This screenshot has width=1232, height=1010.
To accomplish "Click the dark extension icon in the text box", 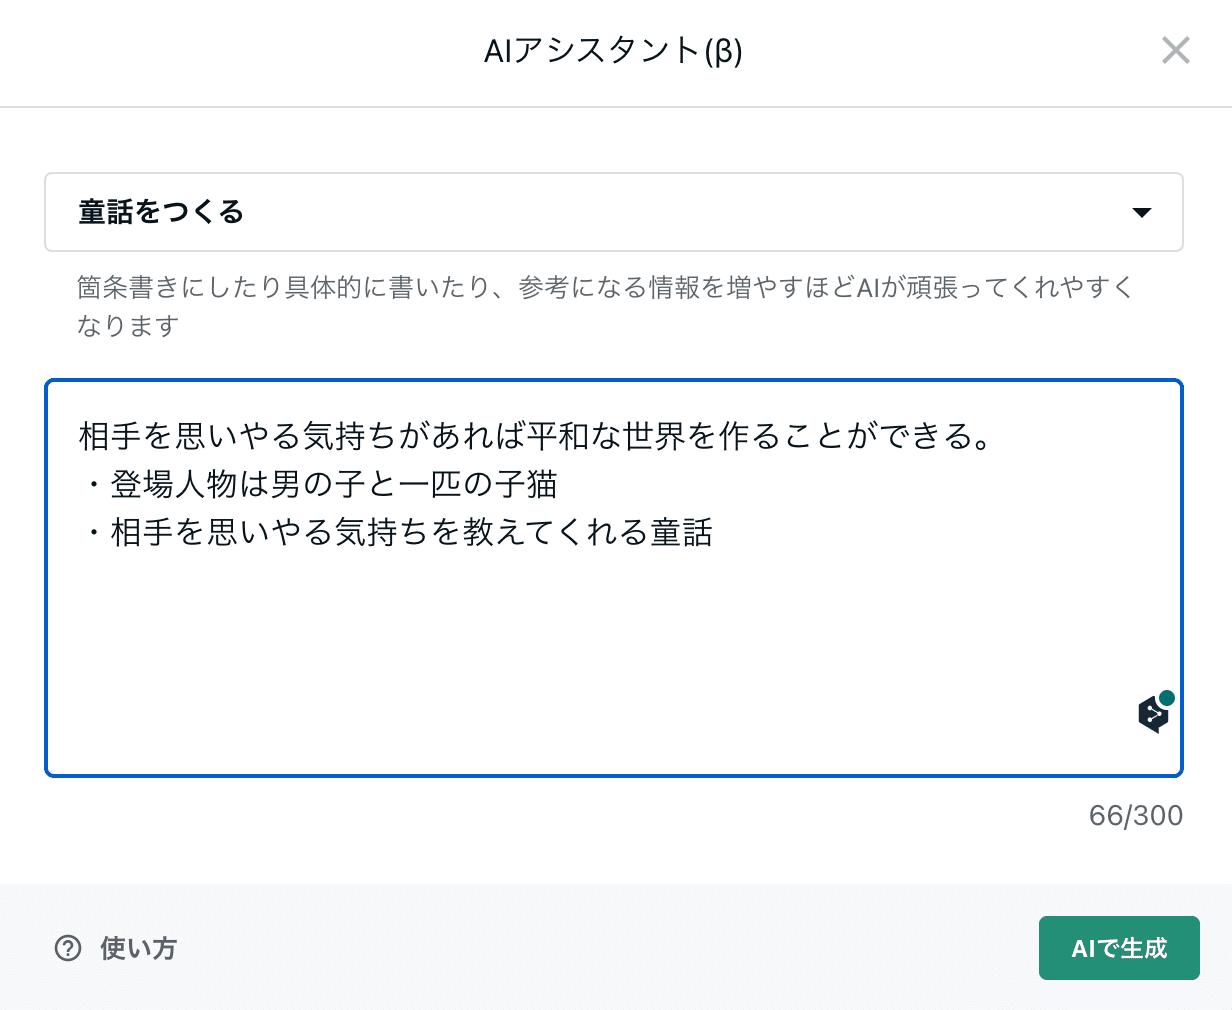I will [x=1153, y=714].
